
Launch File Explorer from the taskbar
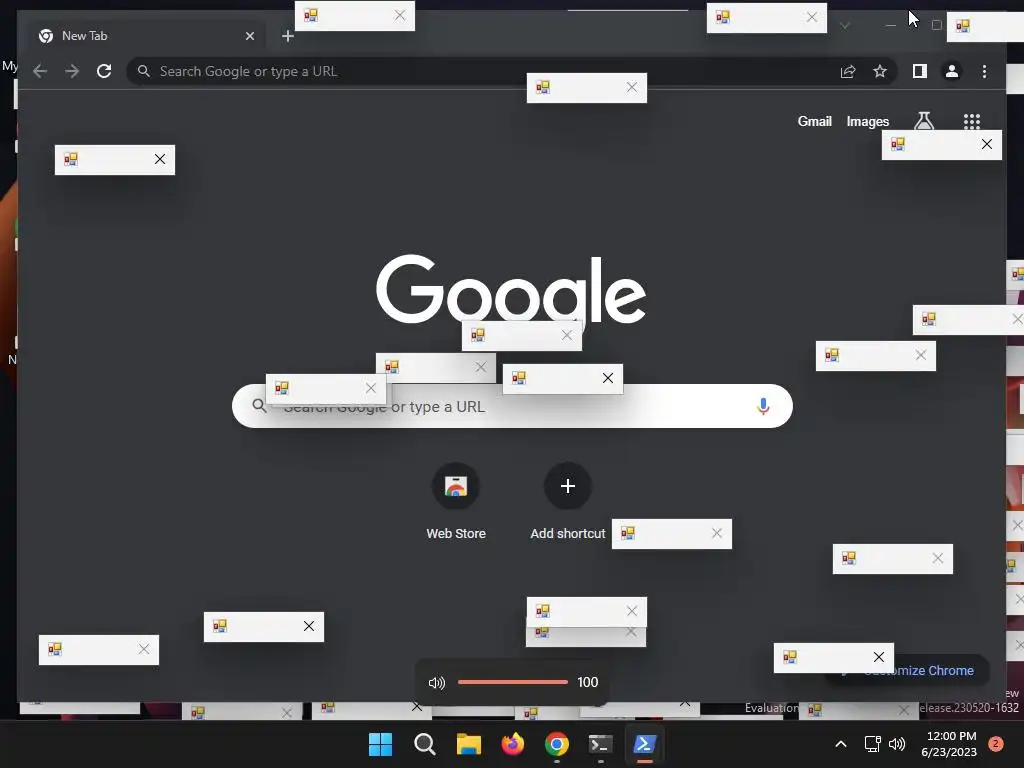click(x=468, y=744)
